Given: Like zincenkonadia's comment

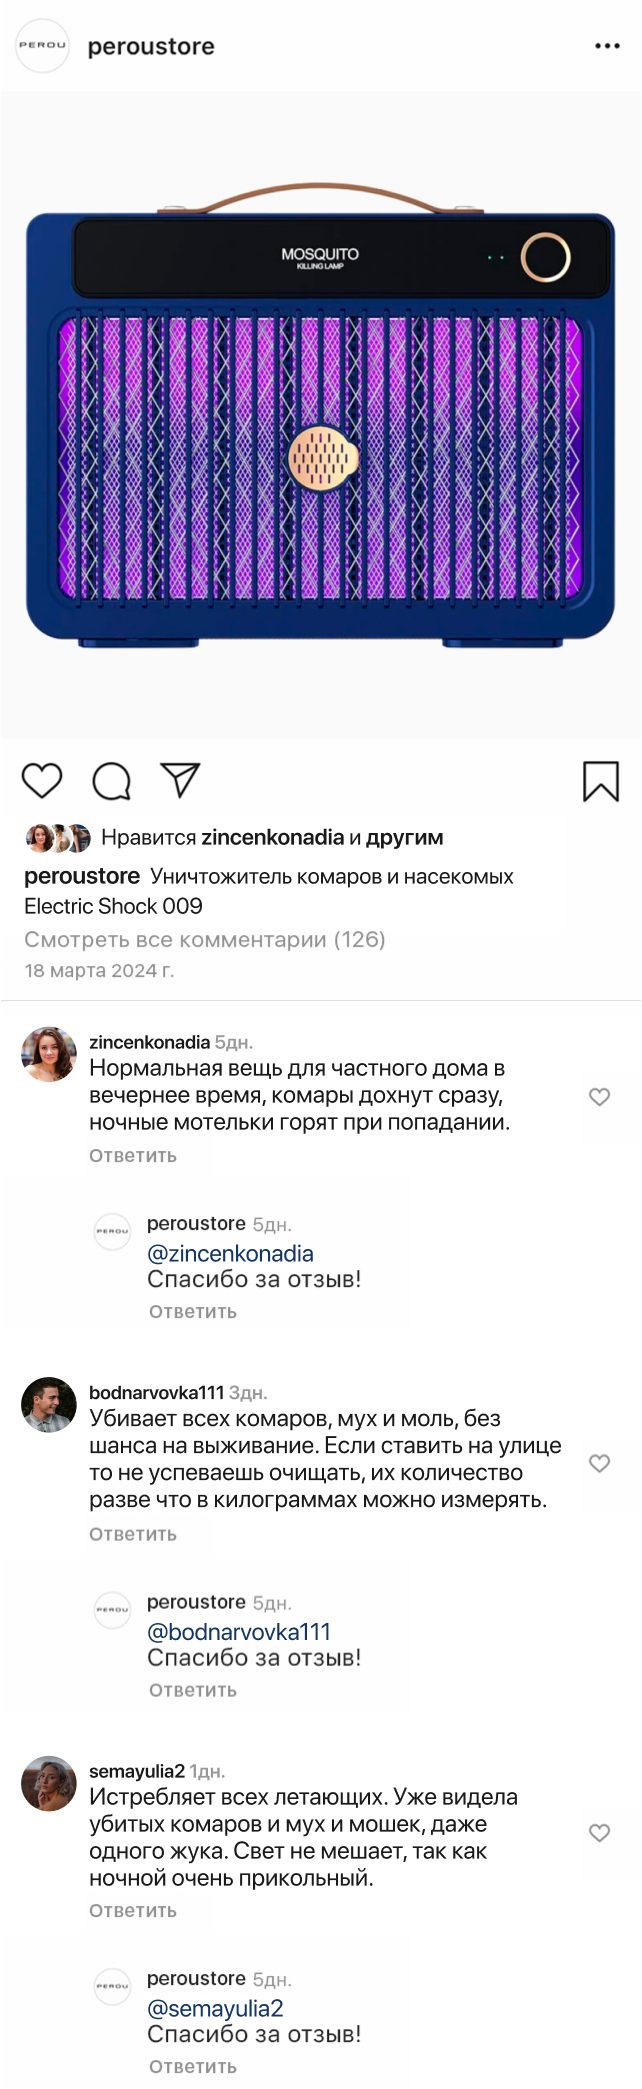Looking at the screenshot, I should (599, 1097).
